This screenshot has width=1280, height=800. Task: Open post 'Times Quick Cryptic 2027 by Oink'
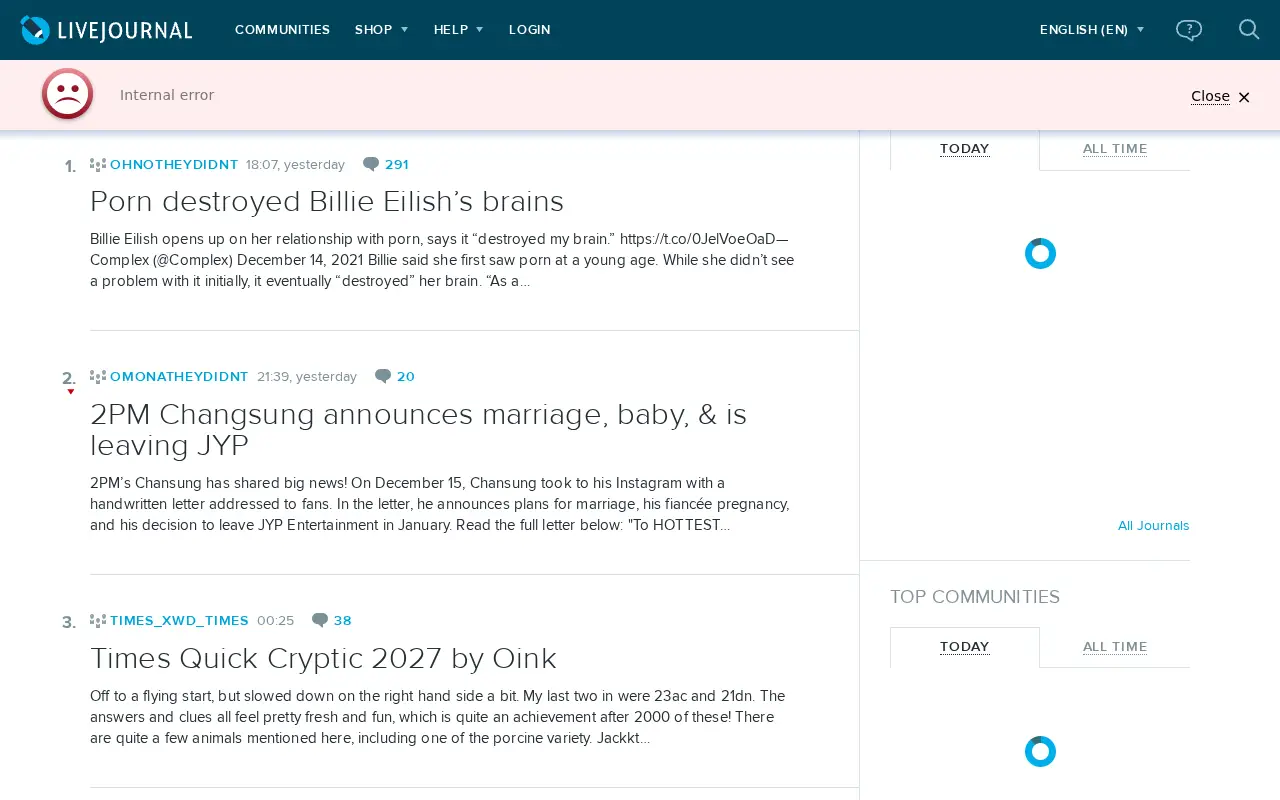323,658
